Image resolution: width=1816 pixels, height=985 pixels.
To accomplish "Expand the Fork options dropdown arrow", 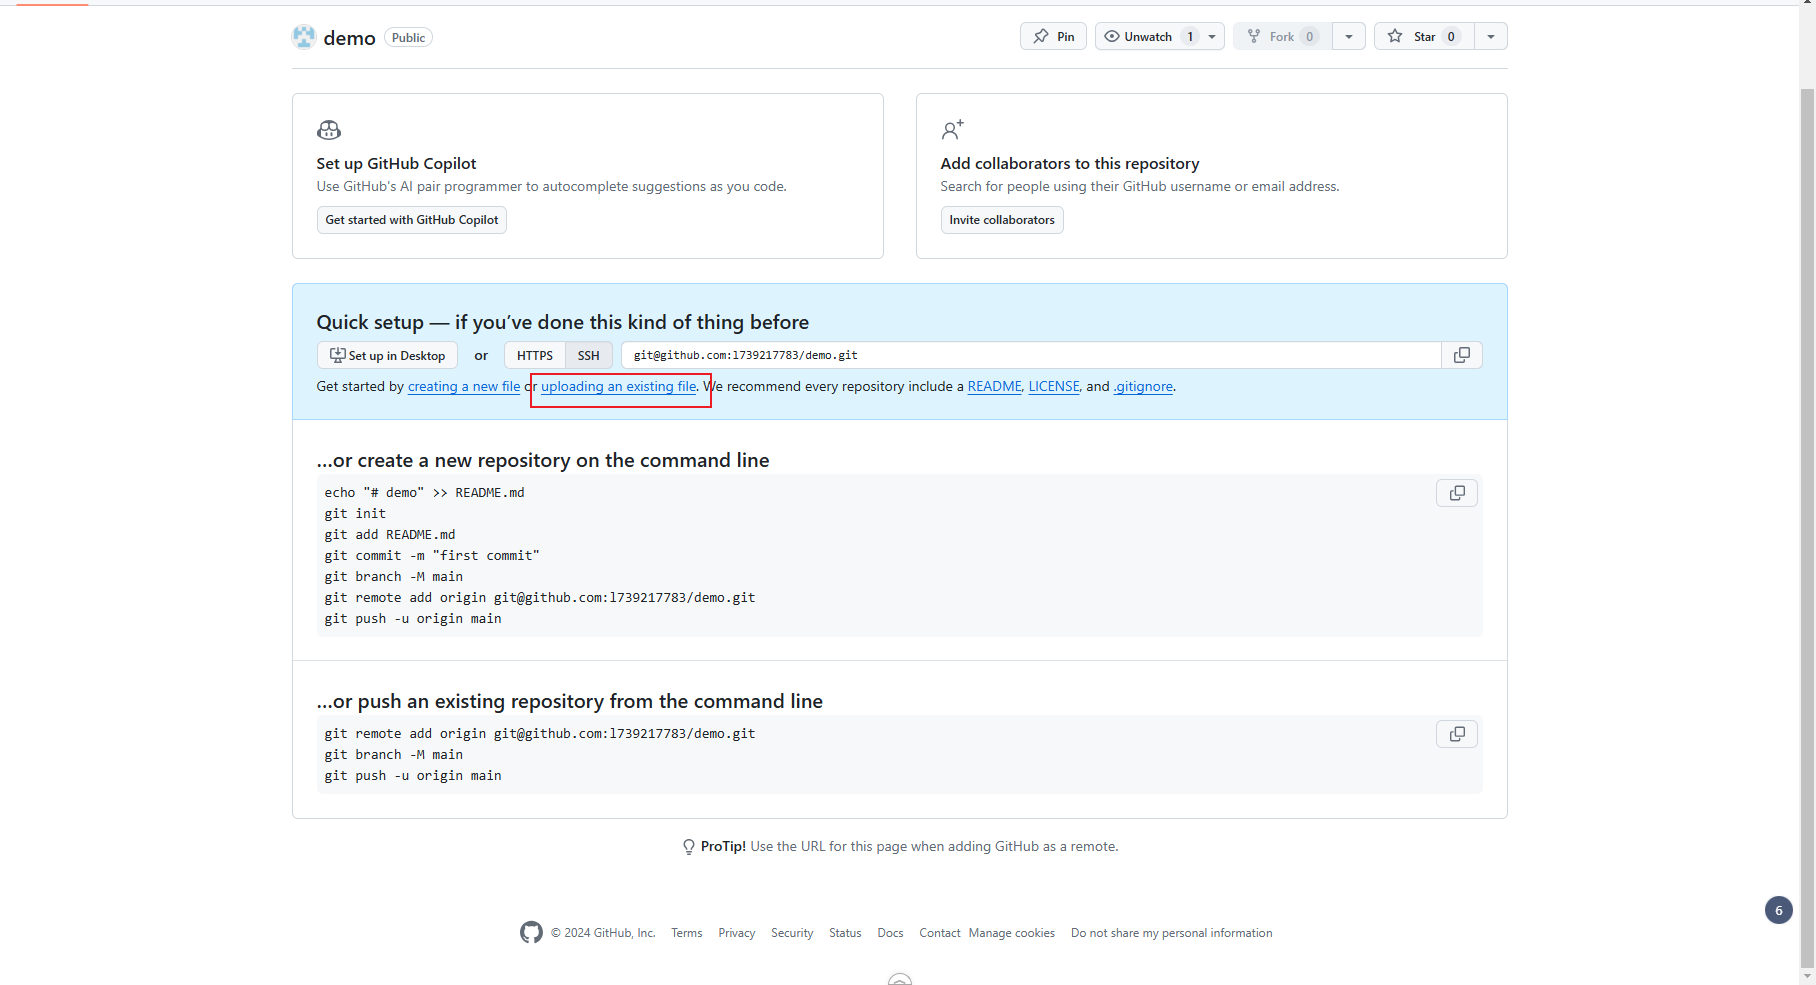I will pos(1349,37).
